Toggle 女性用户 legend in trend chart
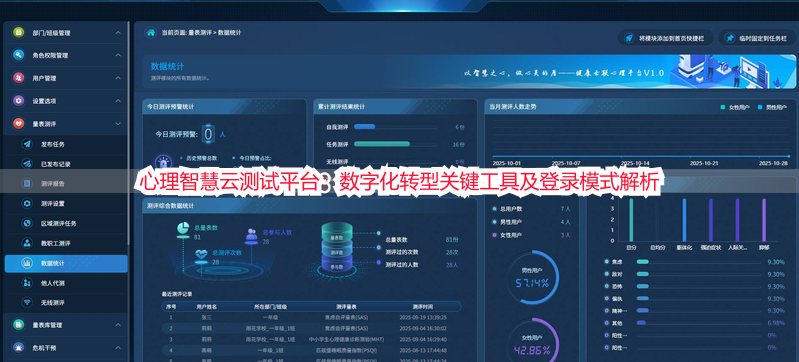 click(x=735, y=107)
